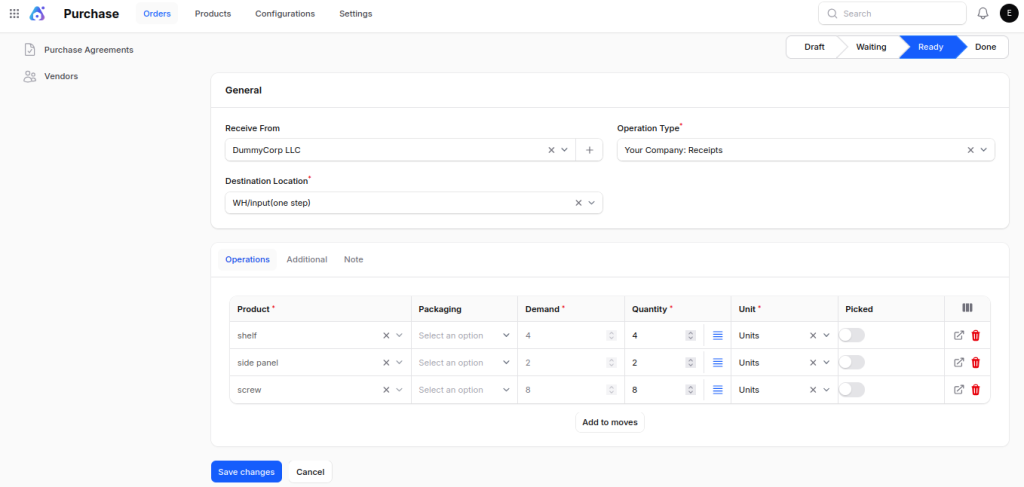Toggle Picked for the shelf row

tap(852, 335)
